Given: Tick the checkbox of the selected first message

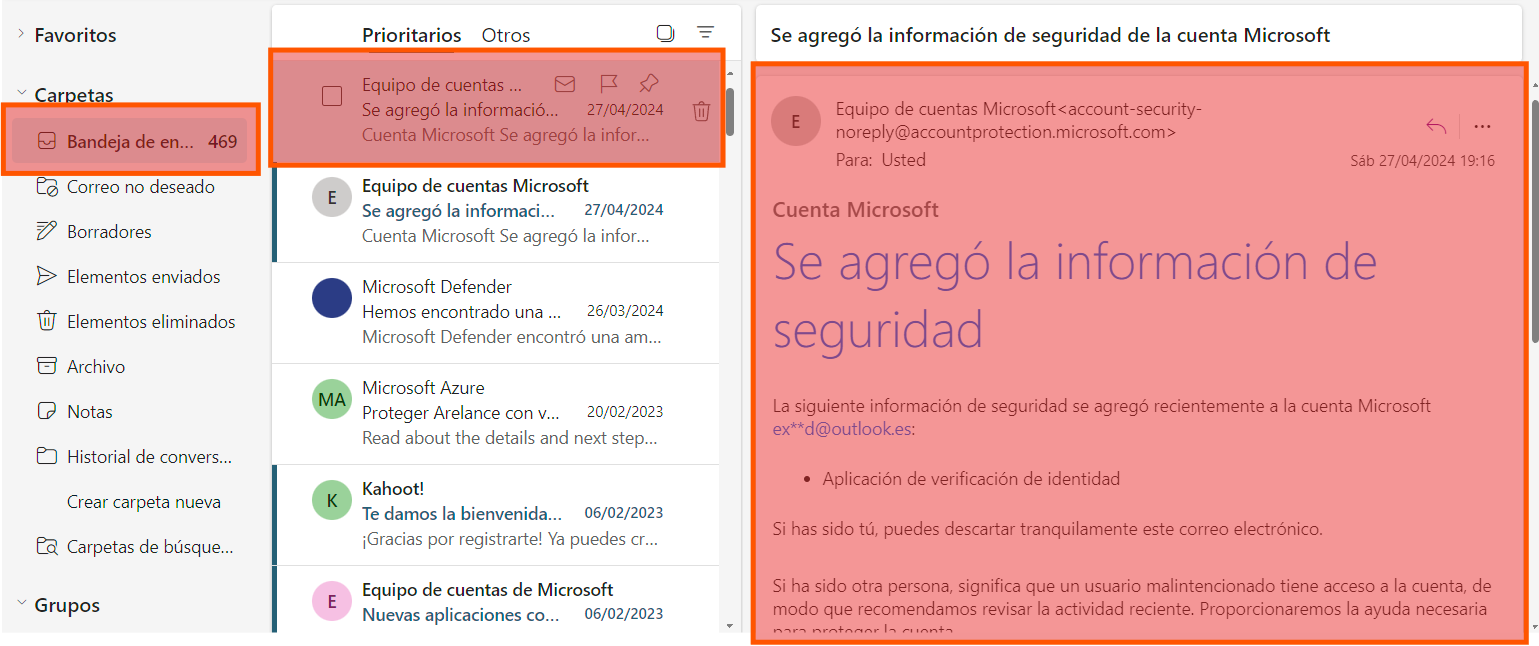Looking at the screenshot, I should click(332, 96).
